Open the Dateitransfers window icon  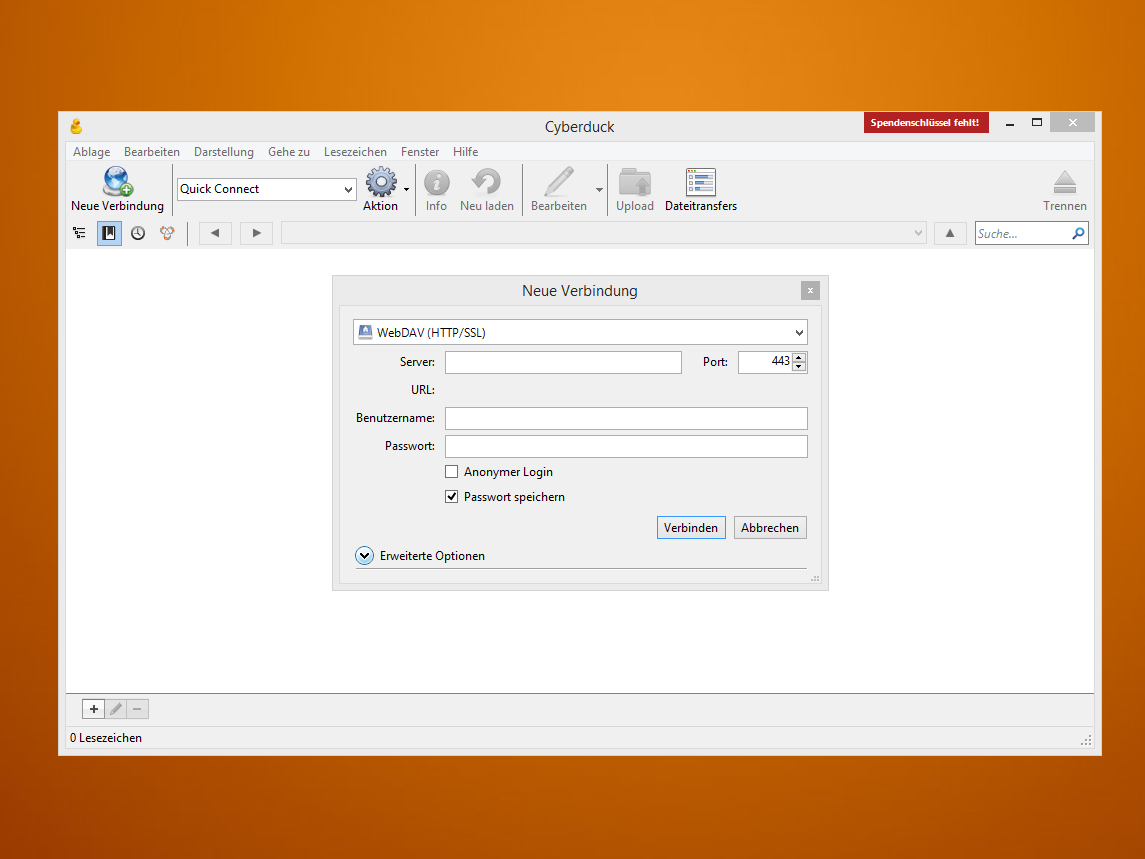coord(700,182)
